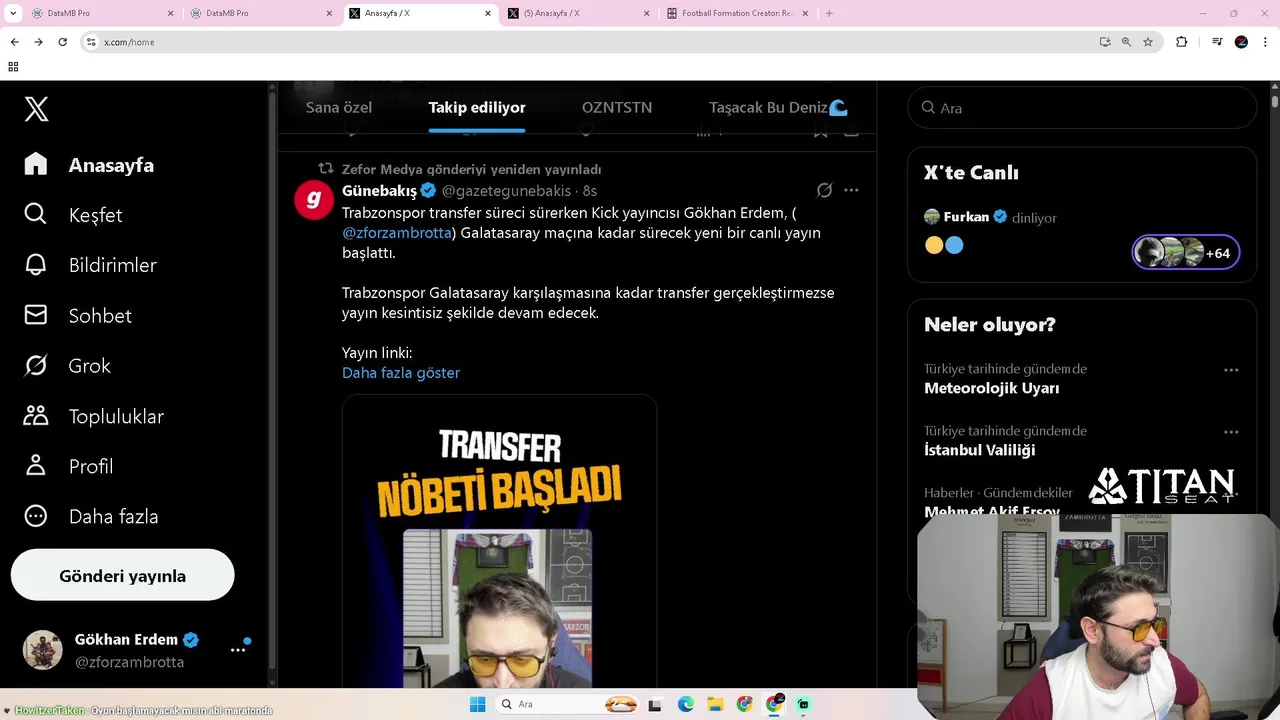Click the +64 listeners badge
This screenshot has width=1280, height=720.
(1186, 253)
